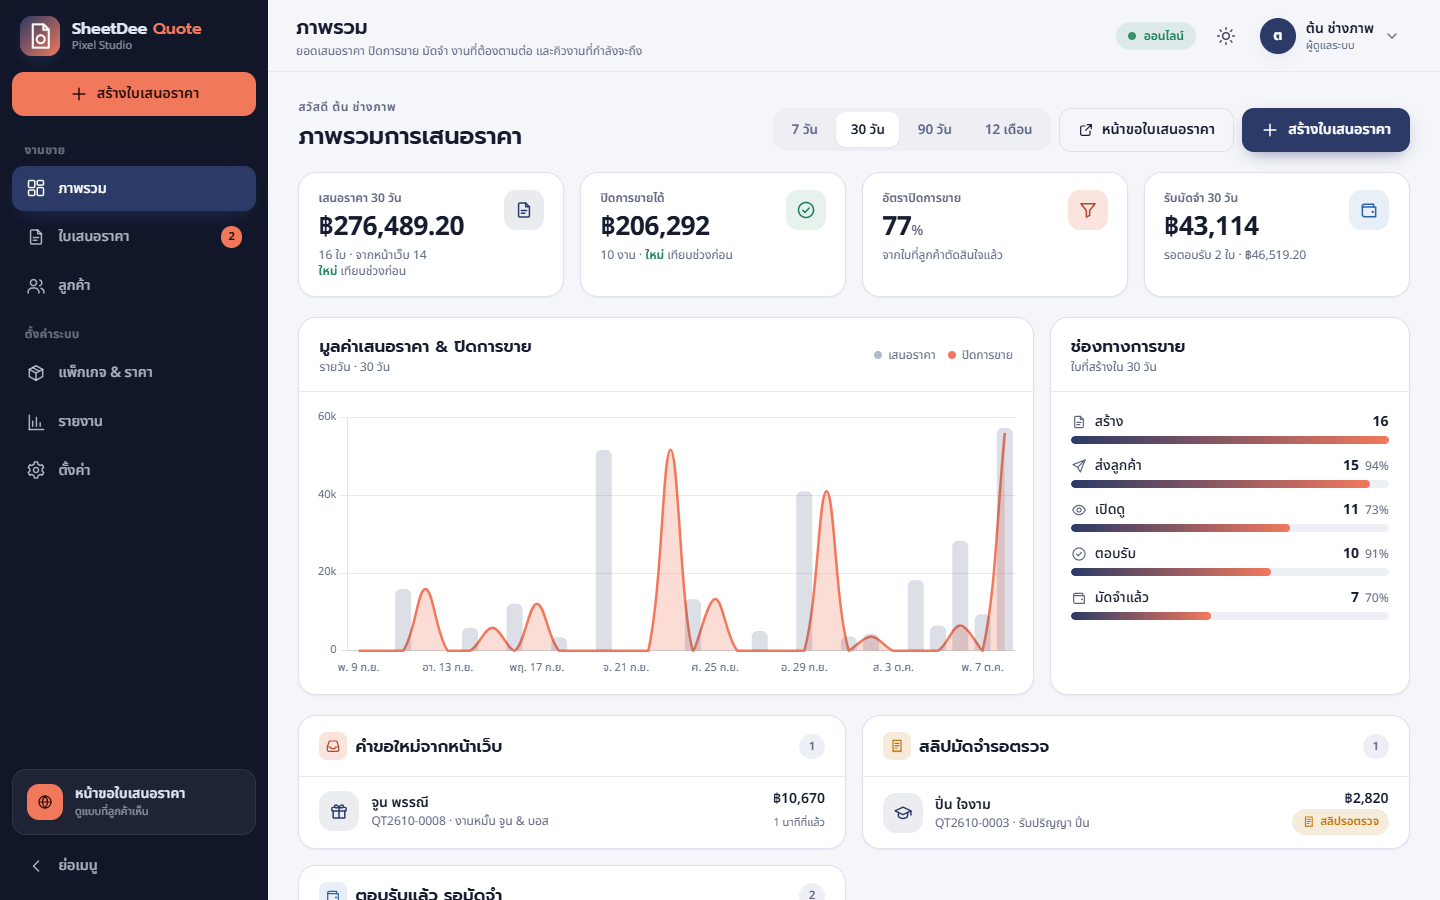Switch to the 12 เดือน range
The width and height of the screenshot is (1440, 900).
pos(1008,130)
